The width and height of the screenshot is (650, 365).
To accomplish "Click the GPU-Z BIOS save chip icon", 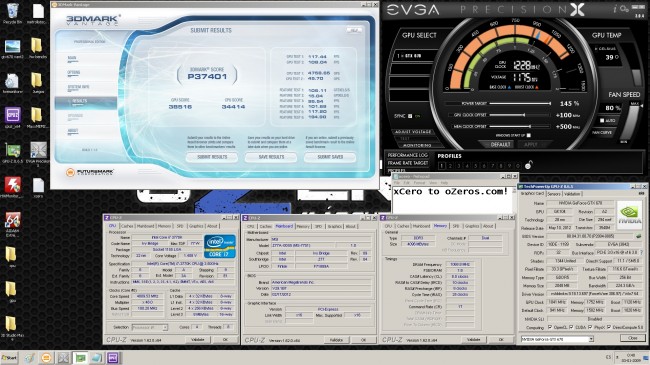I will tap(638, 236).
